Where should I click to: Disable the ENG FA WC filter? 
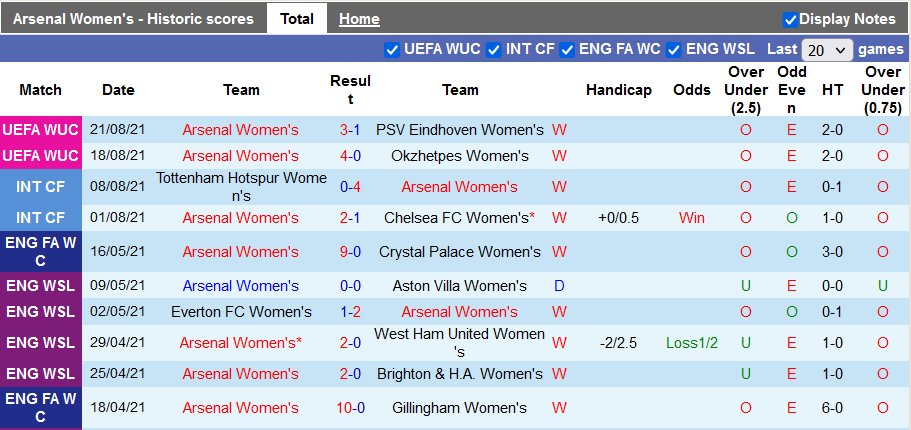(x=568, y=50)
